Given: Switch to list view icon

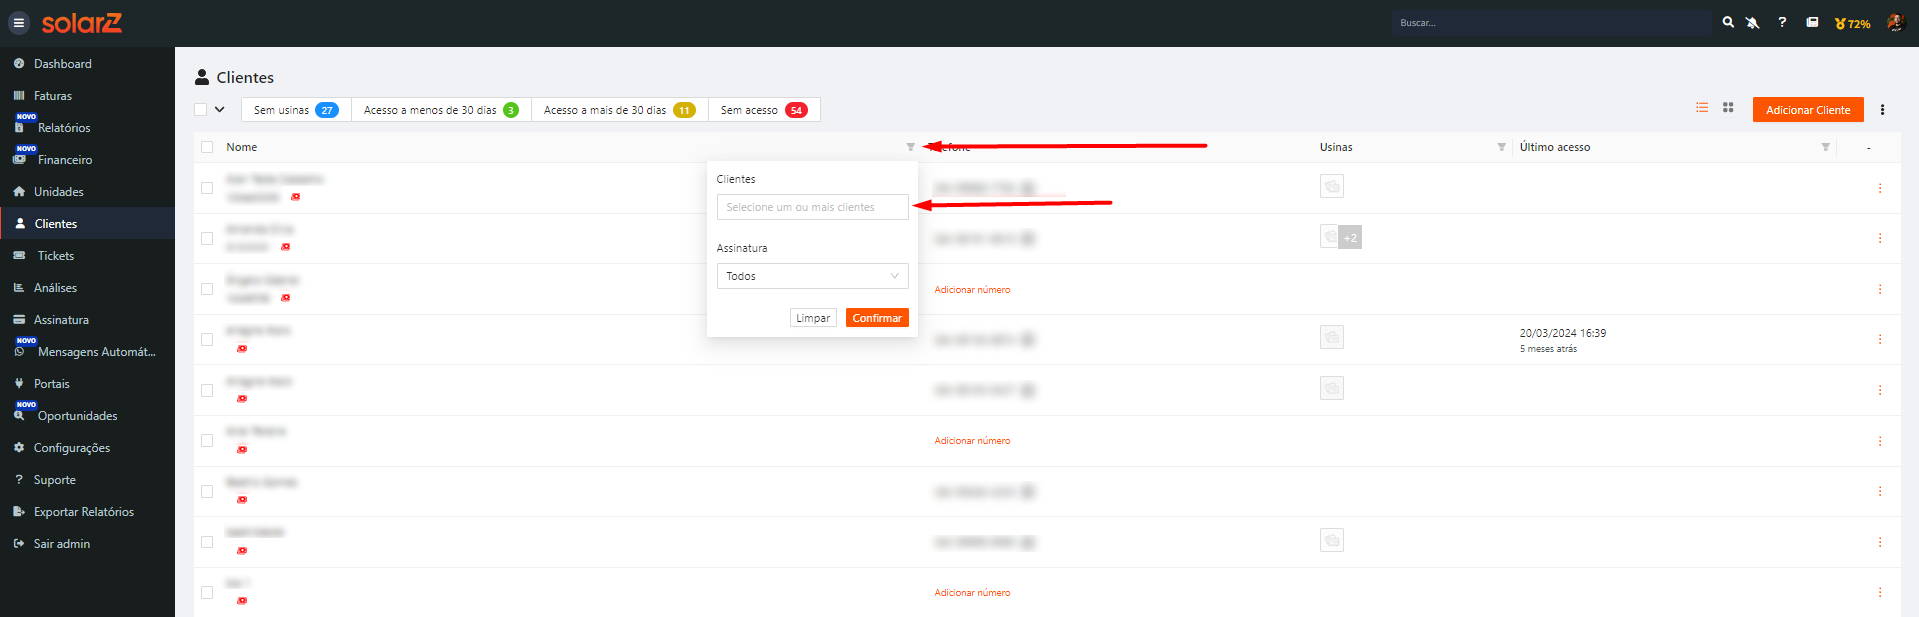Looking at the screenshot, I should (1702, 107).
